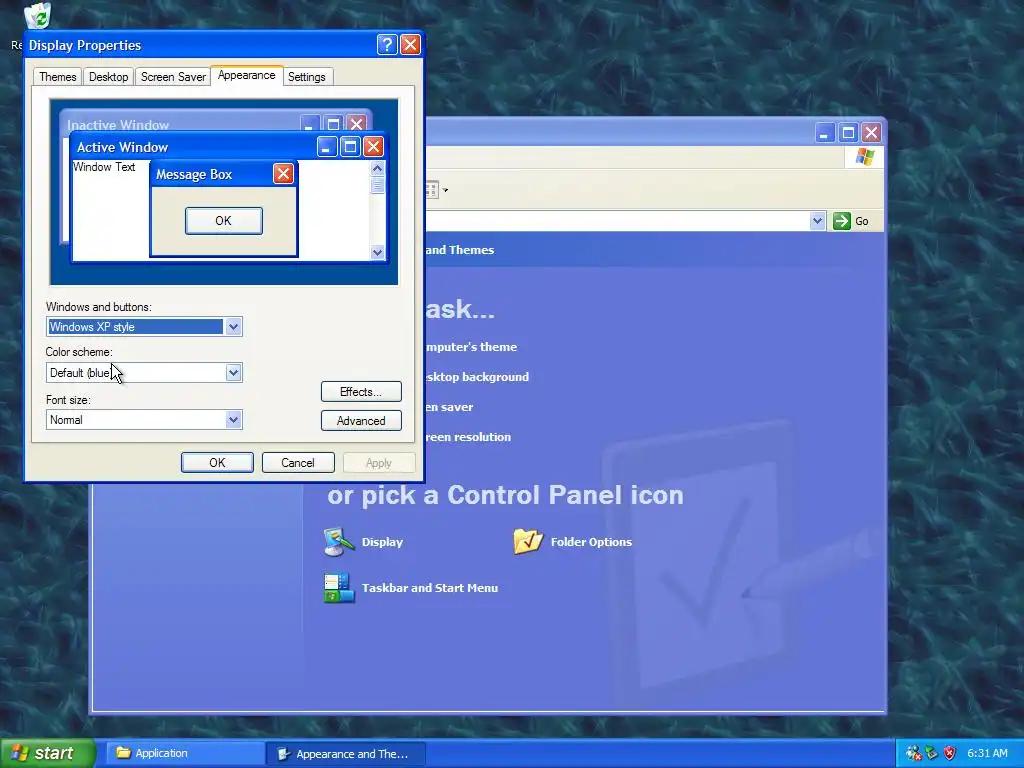Click the preview scrollbar up arrow
This screenshot has width=1024, height=768.
pos(377,168)
